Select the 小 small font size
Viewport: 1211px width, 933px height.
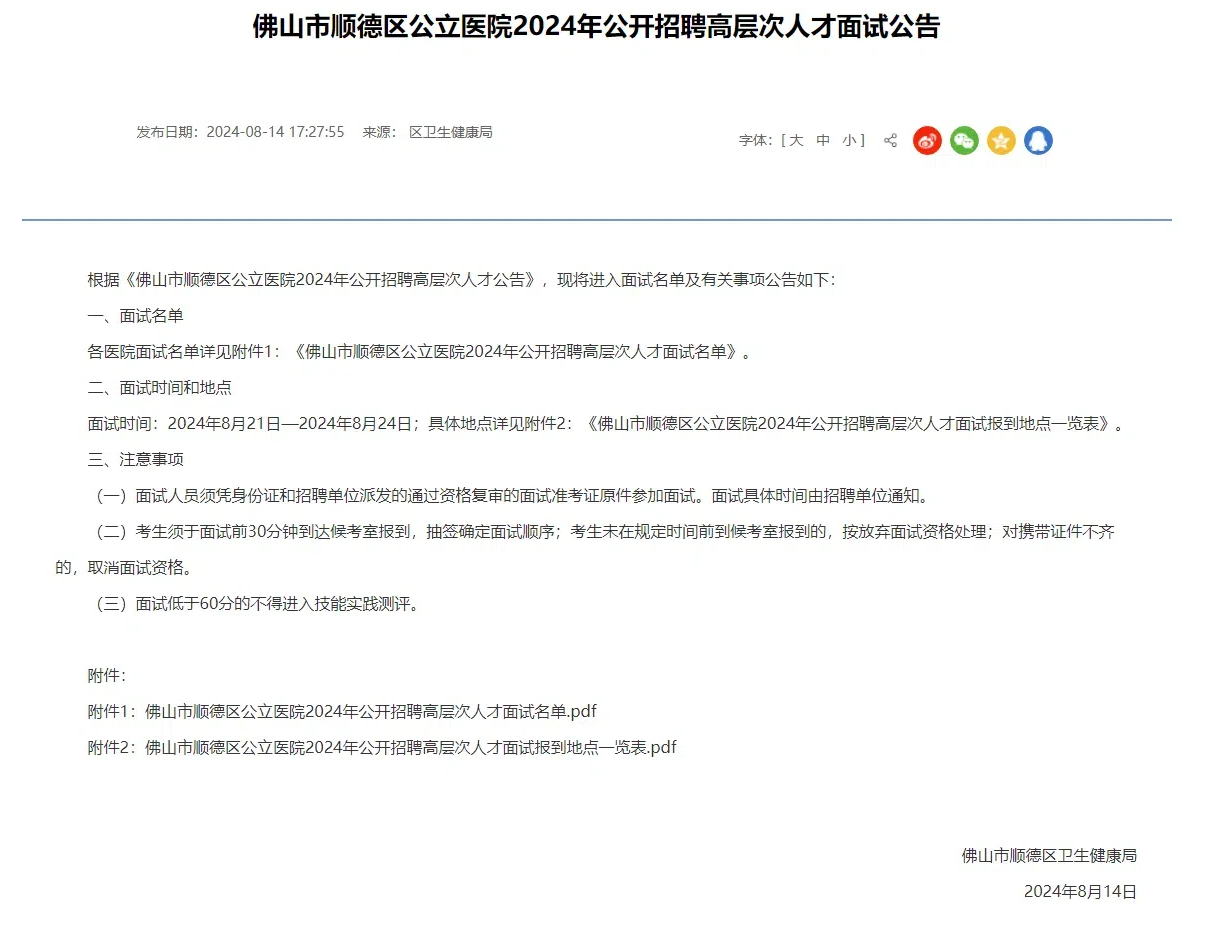pos(848,140)
